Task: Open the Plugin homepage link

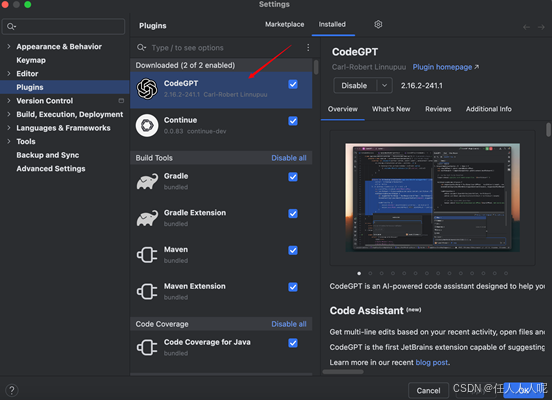Action: click(x=446, y=67)
